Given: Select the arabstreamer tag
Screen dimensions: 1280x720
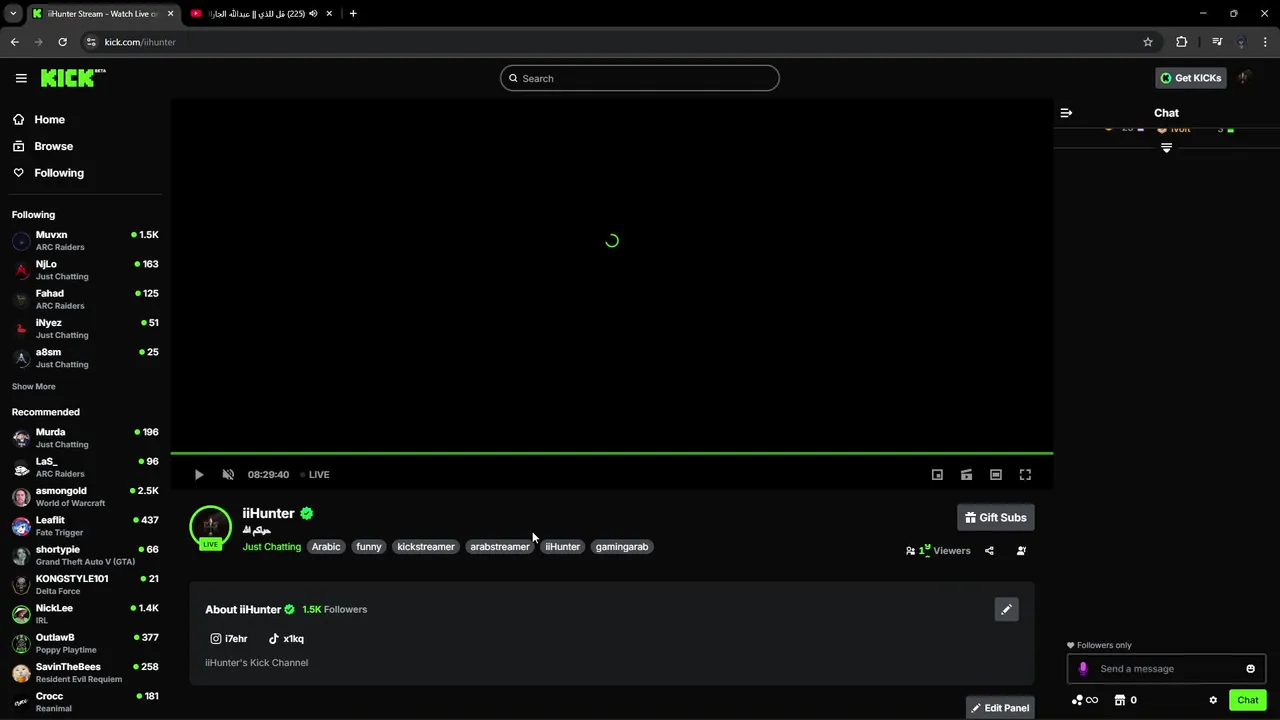Looking at the screenshot, I should [500, 547].
